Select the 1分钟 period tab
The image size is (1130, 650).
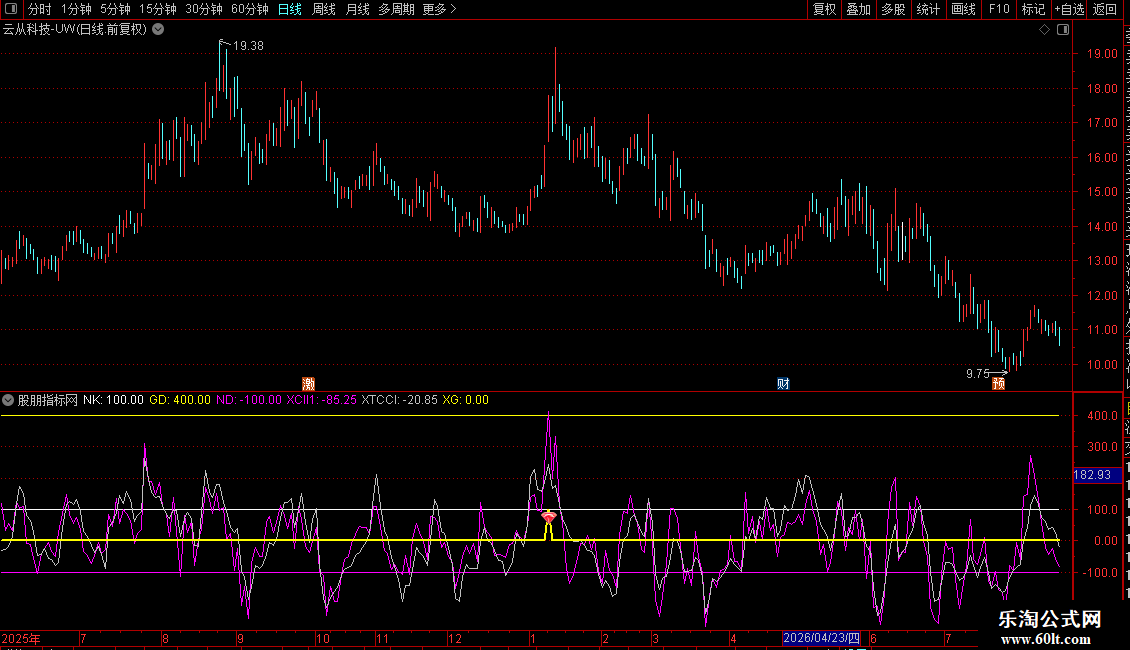(x=76, y=9)
